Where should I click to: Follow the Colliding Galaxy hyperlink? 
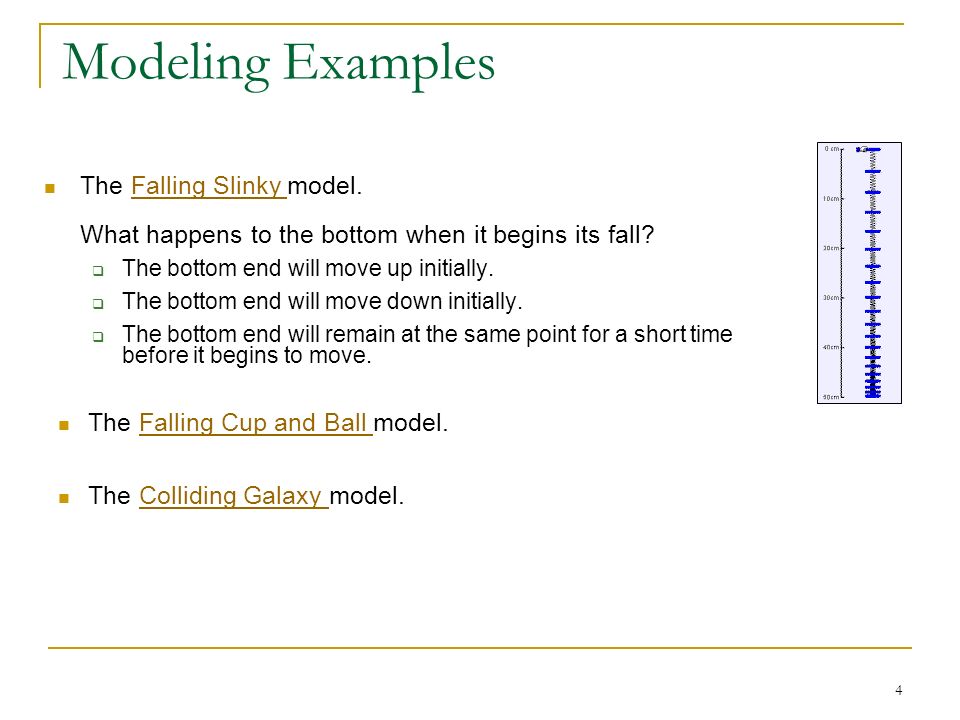tap(233, 496)
